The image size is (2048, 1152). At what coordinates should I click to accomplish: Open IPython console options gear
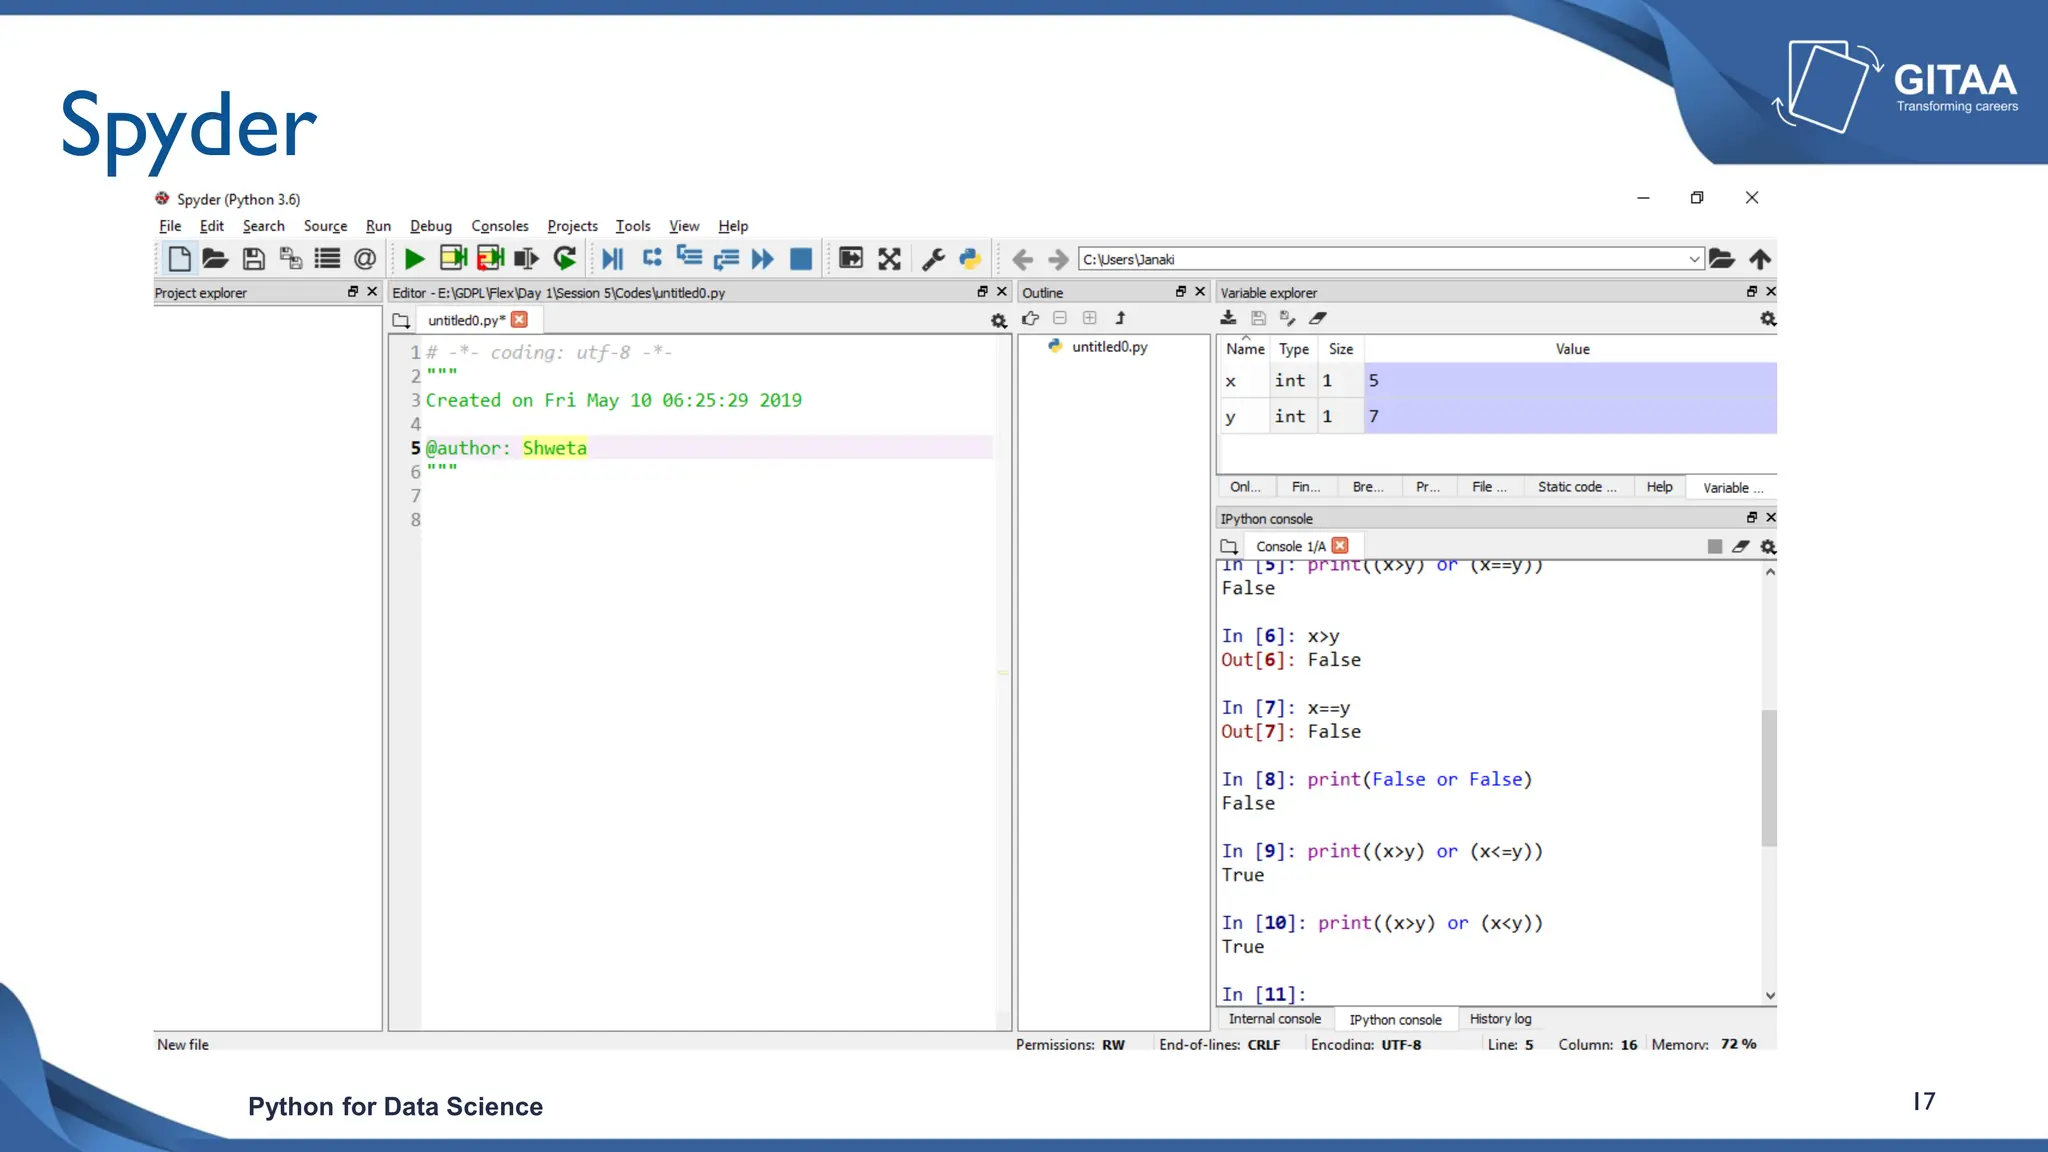click(x=1768, y=547)
